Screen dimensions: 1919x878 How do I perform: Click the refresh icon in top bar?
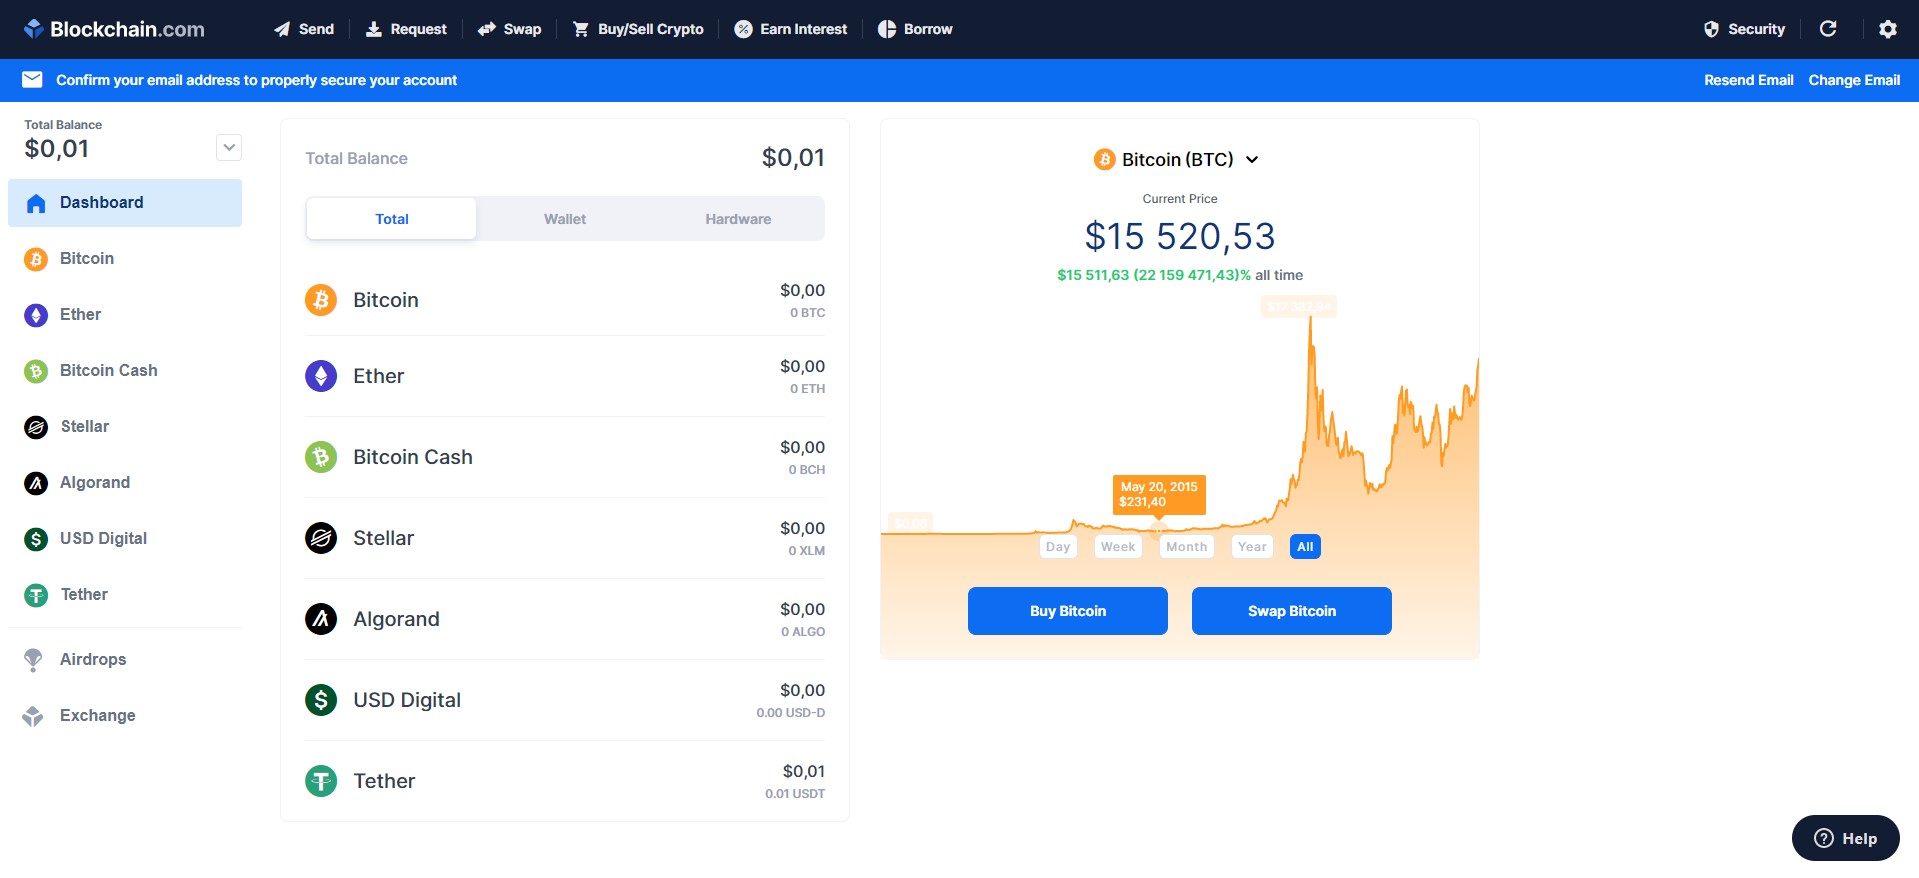pos(1827,29)
